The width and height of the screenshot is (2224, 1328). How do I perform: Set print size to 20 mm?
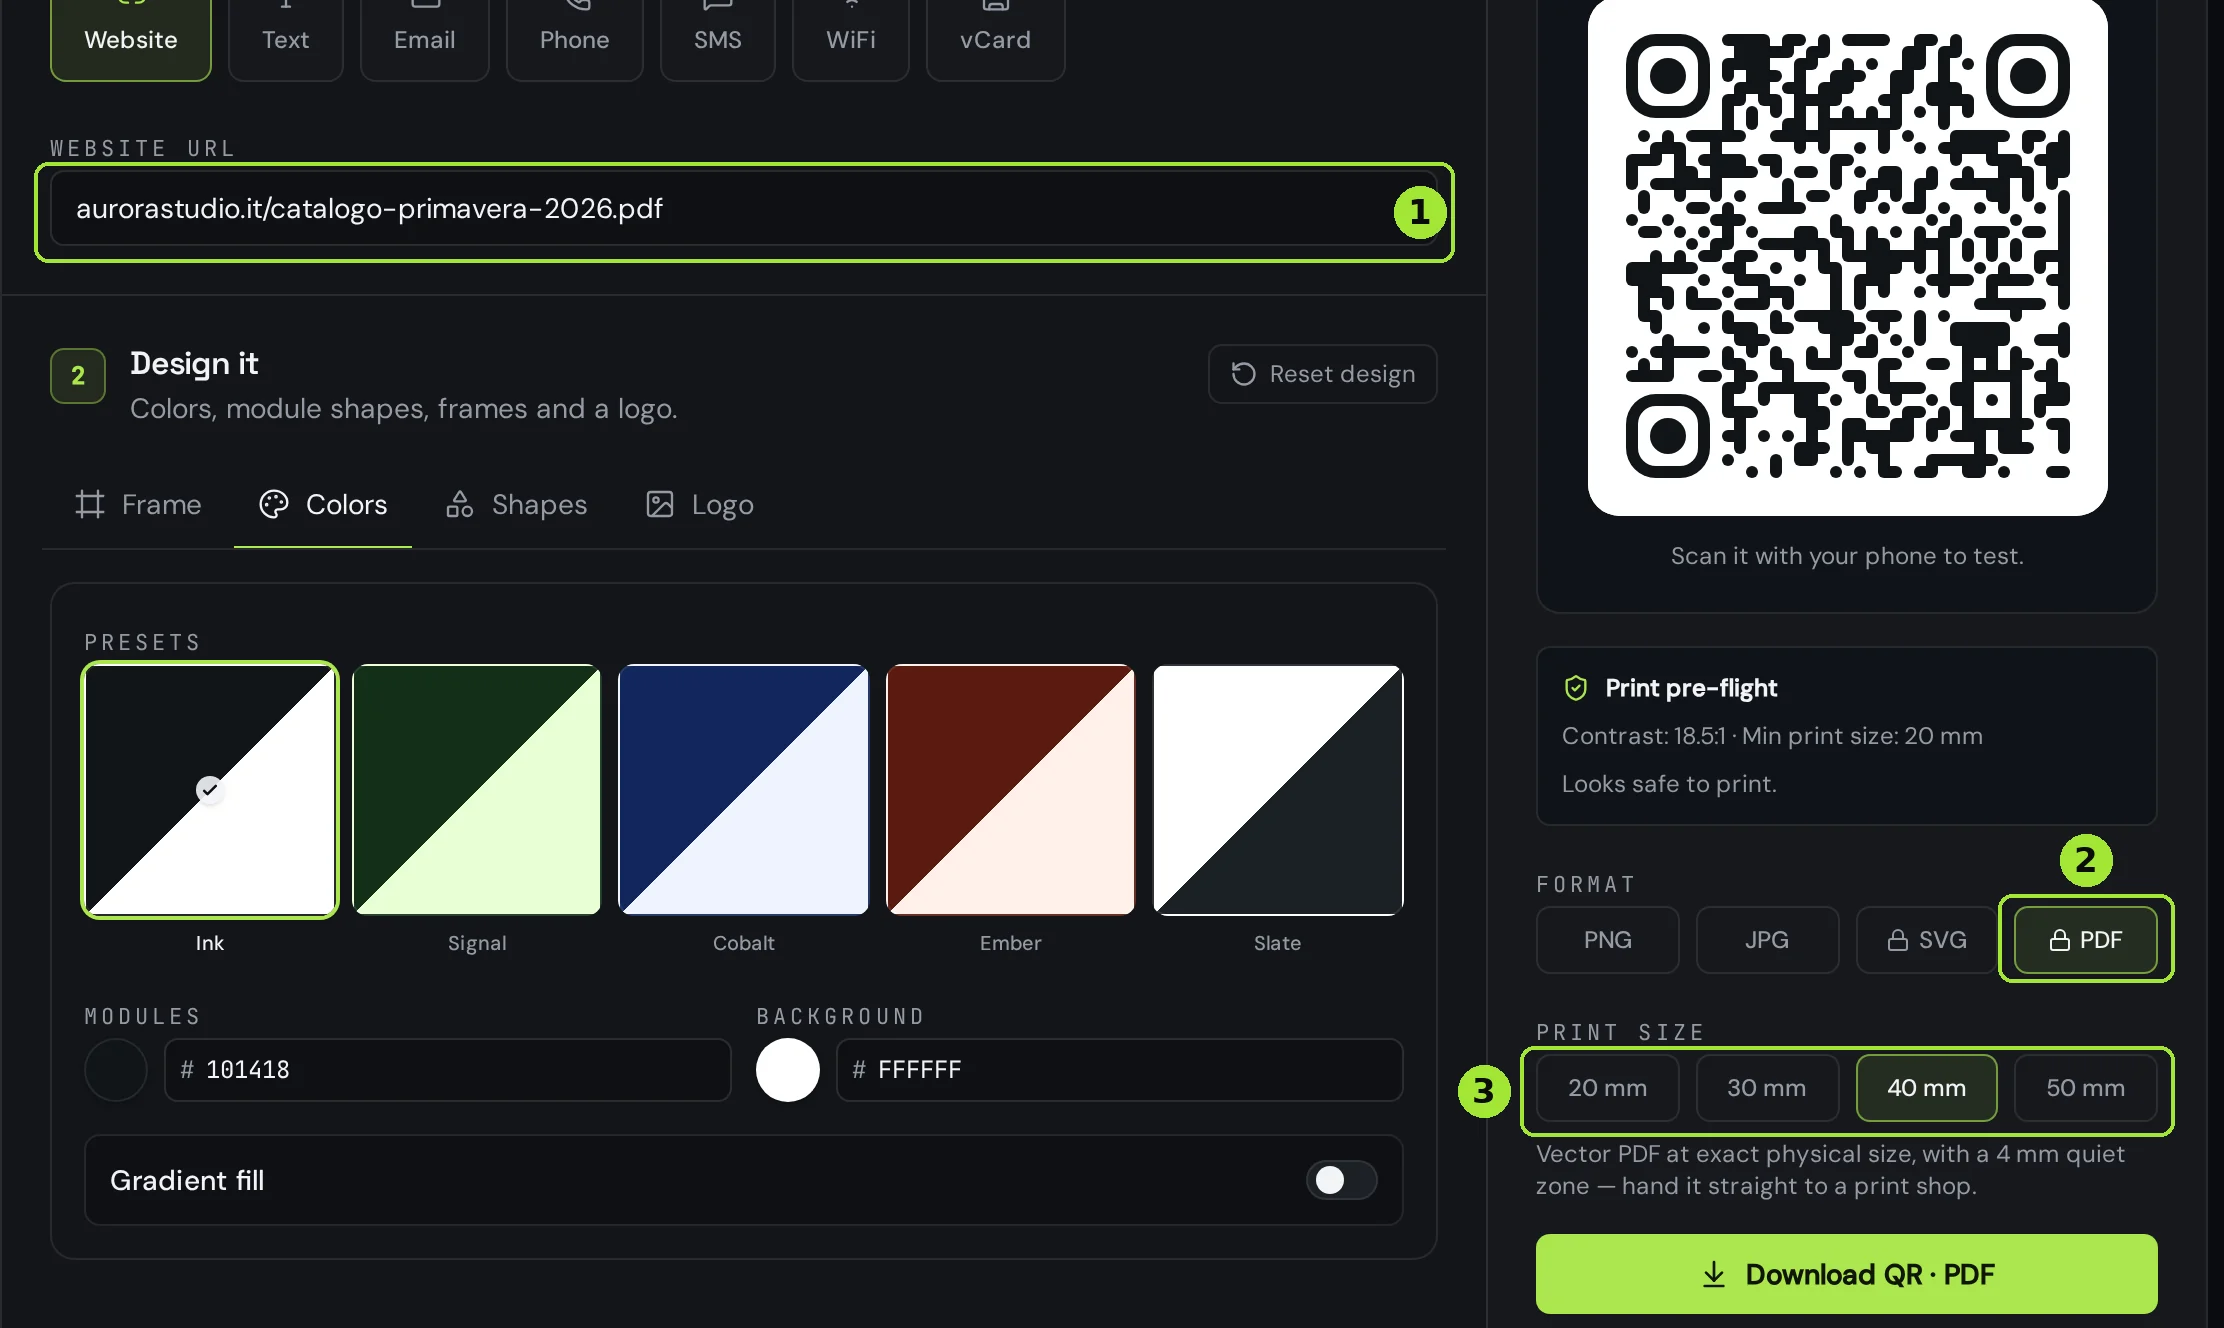point(1608,1088)
